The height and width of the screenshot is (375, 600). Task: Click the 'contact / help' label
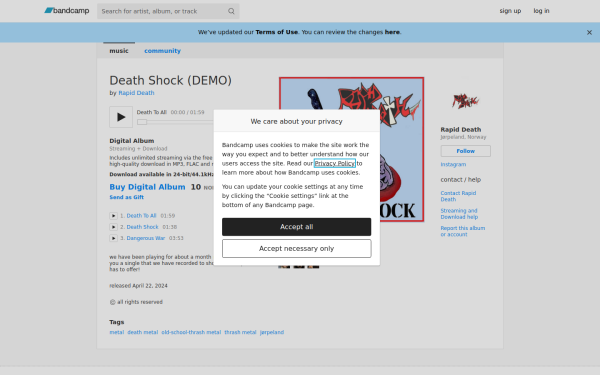pos(461,179)
